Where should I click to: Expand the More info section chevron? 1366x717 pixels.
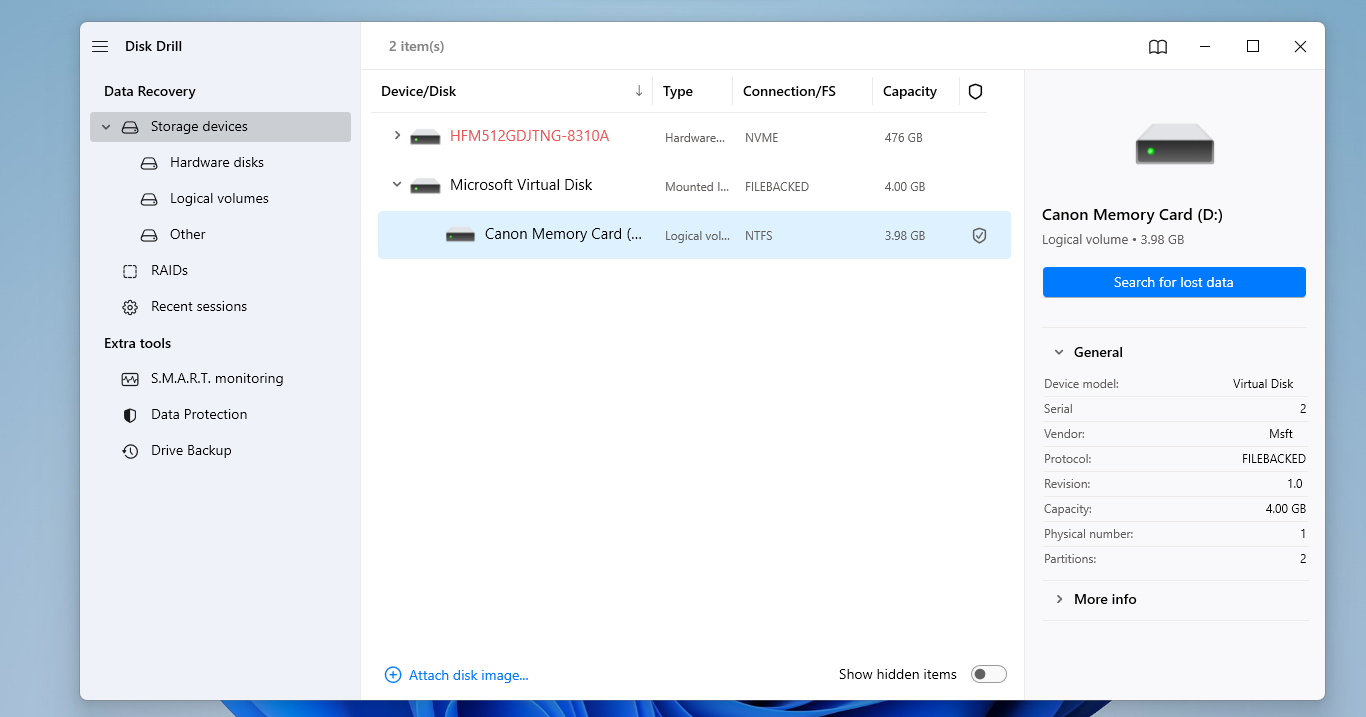pyautogui.click(x=1059, y=599)
